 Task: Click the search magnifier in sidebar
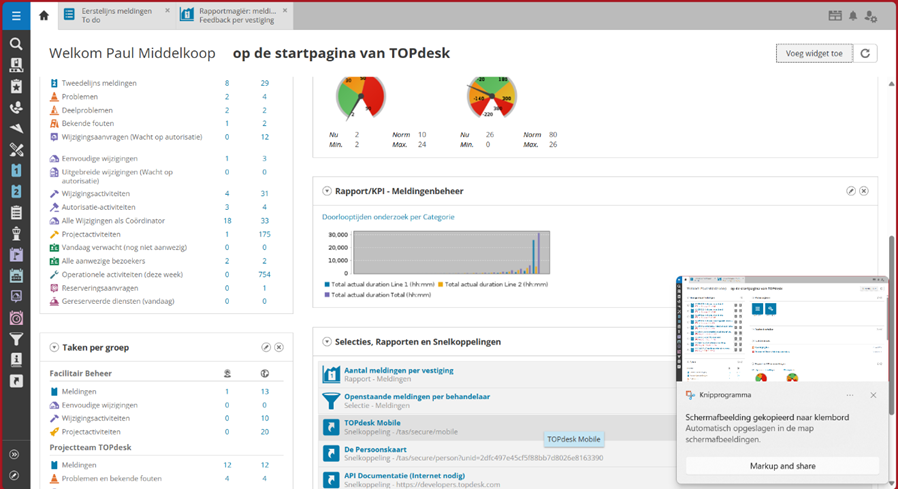16,44
